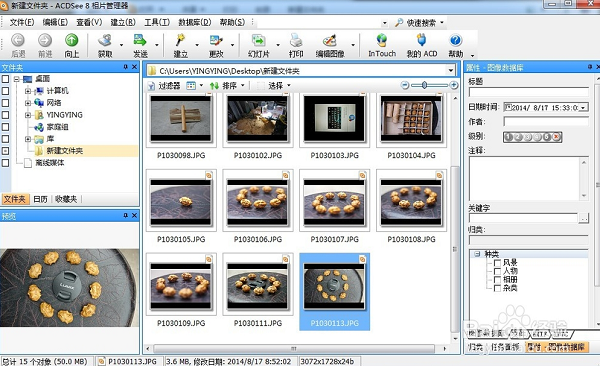Image resolution: width=600 pixels, height=366 pixels.
Task: Click rating 1 in the level bar
Action: [509, 137]
